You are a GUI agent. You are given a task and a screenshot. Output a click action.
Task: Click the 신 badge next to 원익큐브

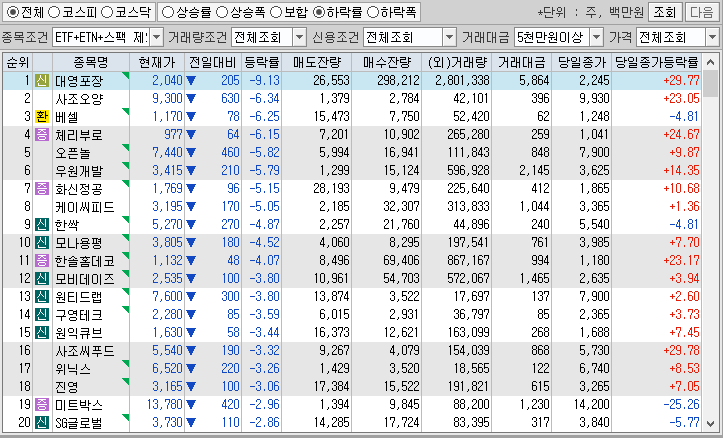coord(41,332)
